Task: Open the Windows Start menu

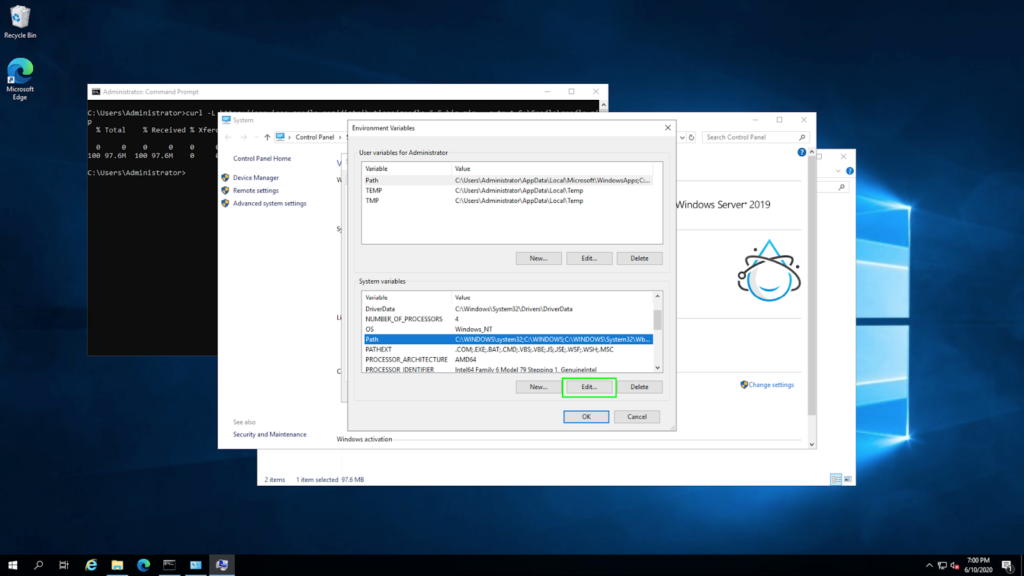Action: [x=12, y=565]
